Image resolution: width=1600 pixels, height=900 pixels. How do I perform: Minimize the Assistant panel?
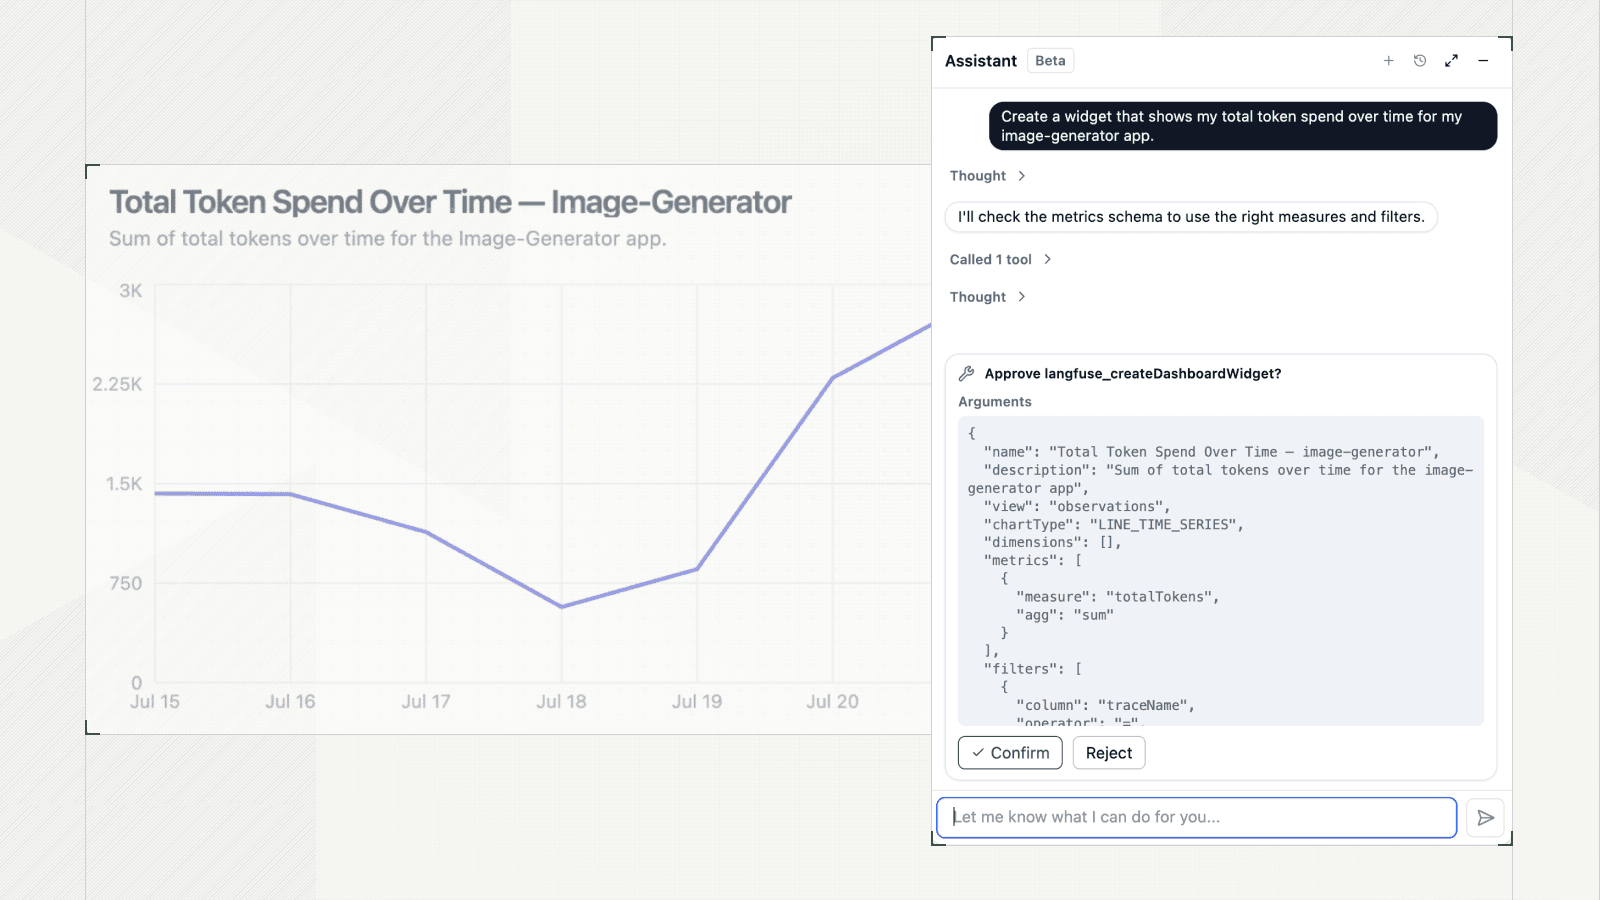pos(1483,61)
